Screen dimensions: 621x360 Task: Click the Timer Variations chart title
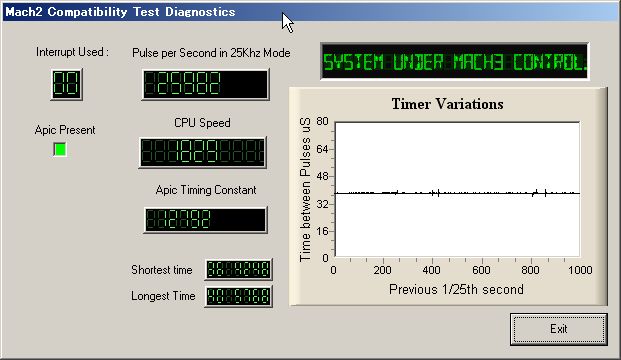448,104
